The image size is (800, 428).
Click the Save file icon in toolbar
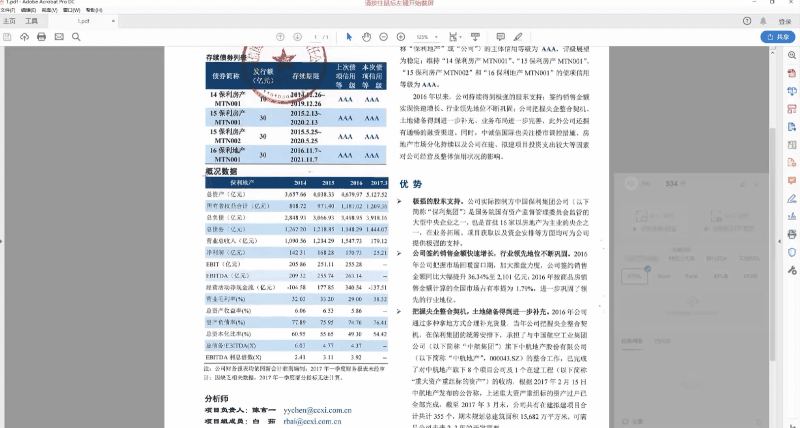point(9,37)
